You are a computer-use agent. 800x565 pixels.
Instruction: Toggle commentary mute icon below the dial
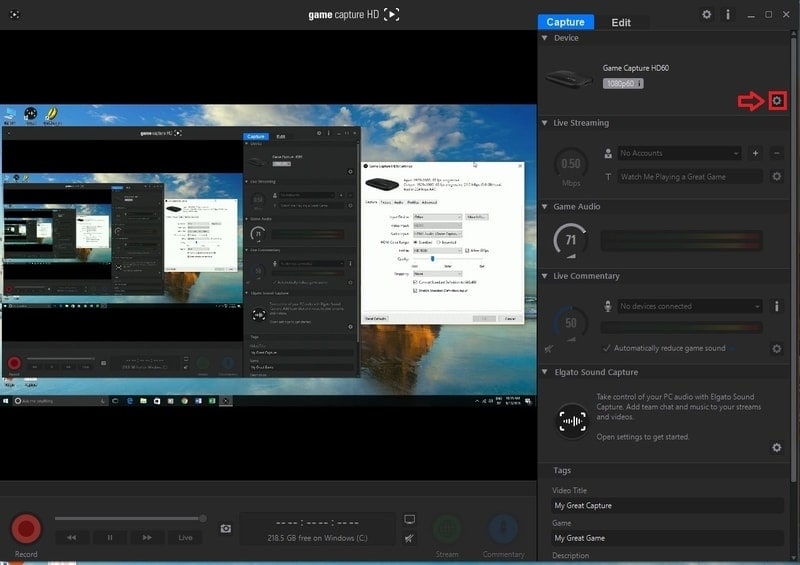click(549, 349)
